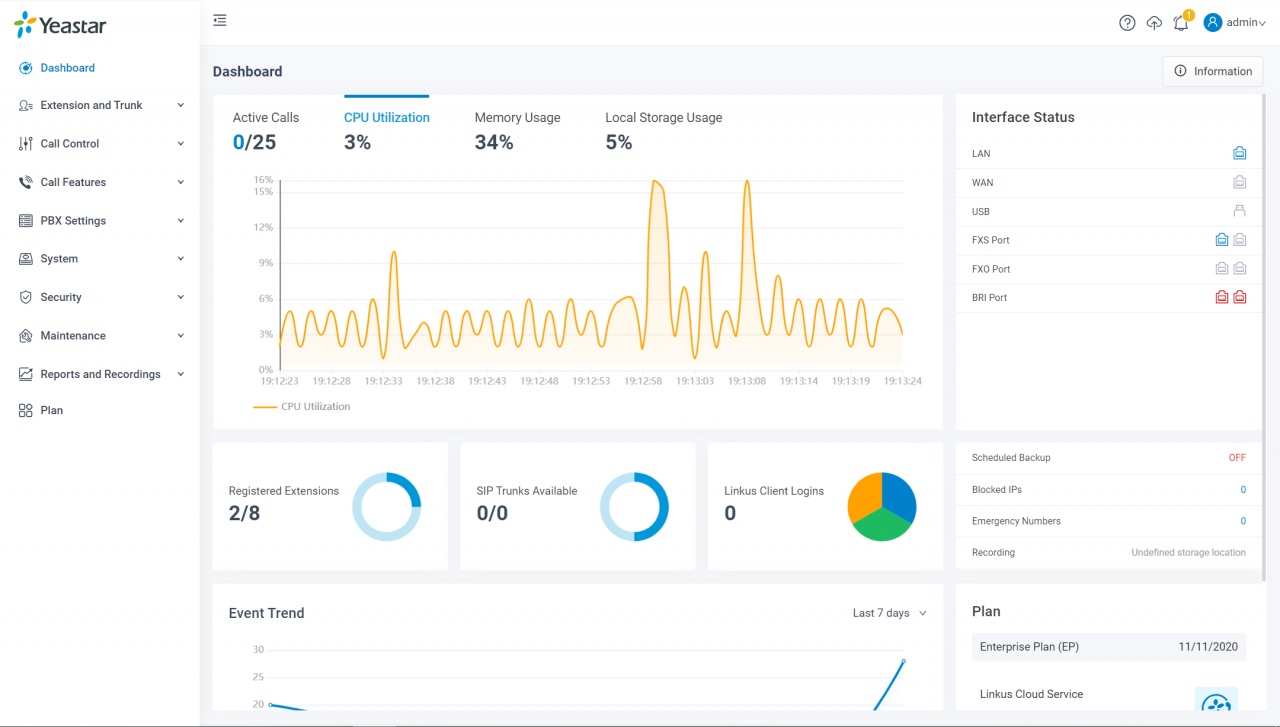
Task: Open the Blocked IPs count link
Action: tap(1243, 490)
